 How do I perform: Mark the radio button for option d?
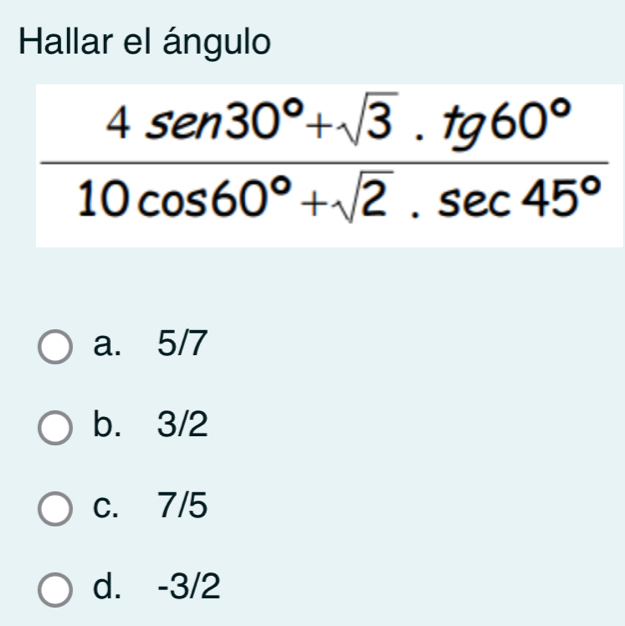click(x=56, y=587)
